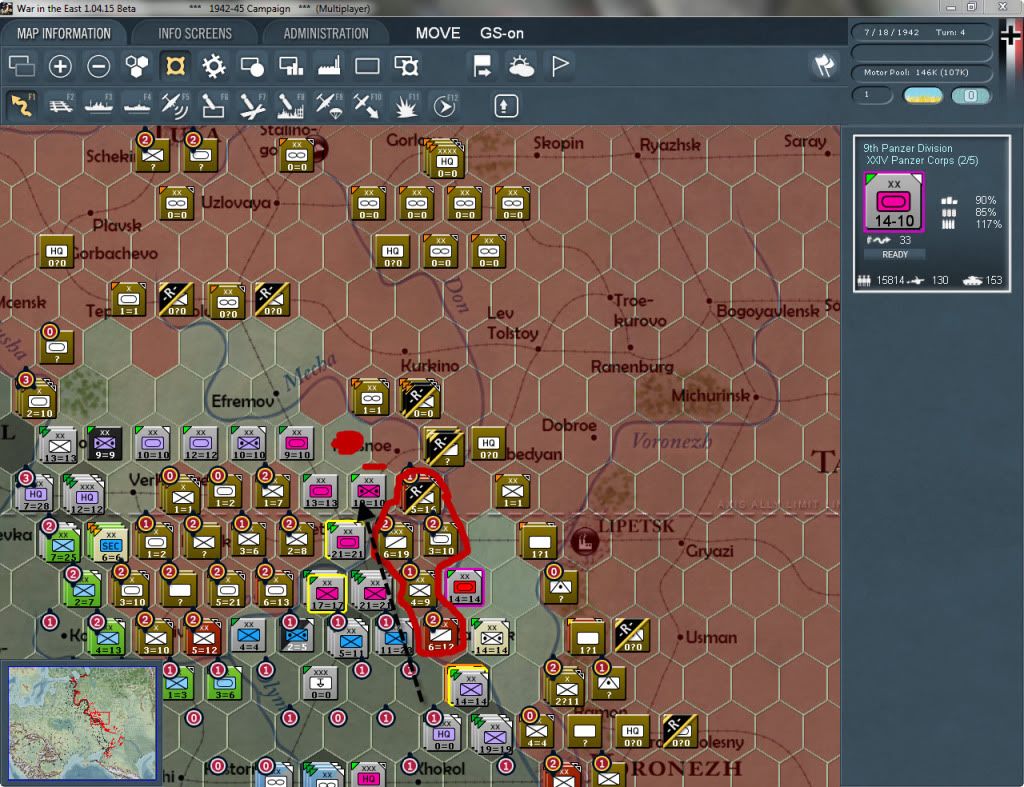The height and width of the screenshot is (787, 1024).
Task: Click the upload arrow box icon
Action: click(x=506, y=106)
